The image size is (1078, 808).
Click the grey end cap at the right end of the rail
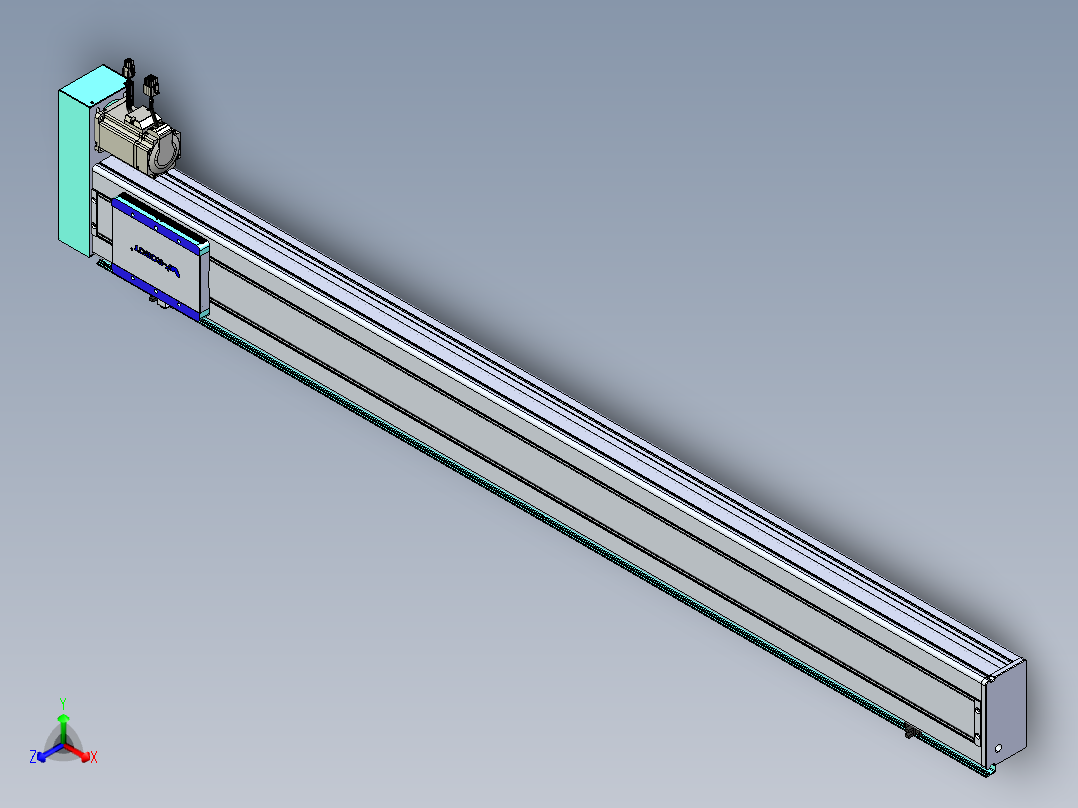(x=1005, y=714)
